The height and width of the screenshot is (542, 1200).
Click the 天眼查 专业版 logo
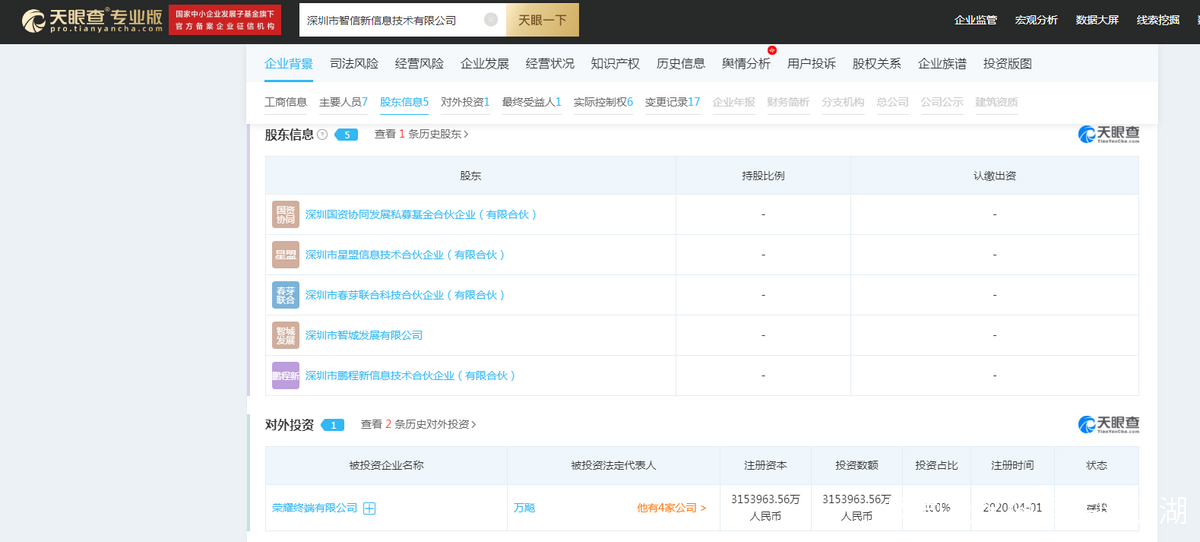coord(92,20)
